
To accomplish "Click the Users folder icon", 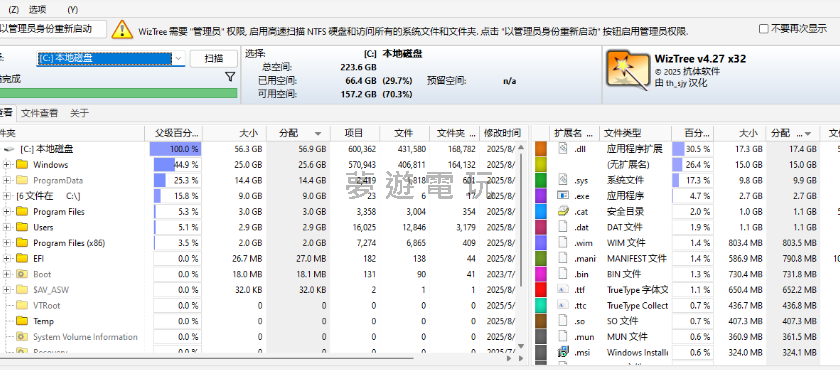I will (x=22, y=227).
